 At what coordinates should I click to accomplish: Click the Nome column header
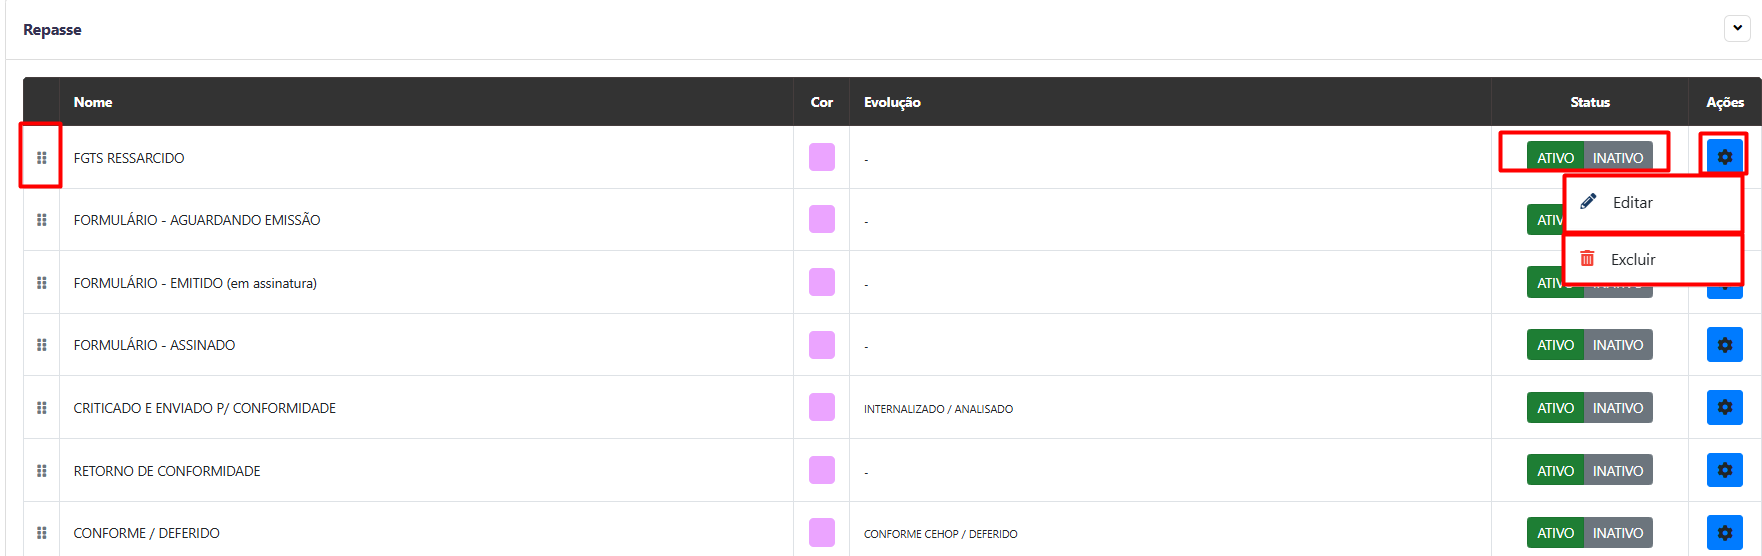click(x=93, y=102)
